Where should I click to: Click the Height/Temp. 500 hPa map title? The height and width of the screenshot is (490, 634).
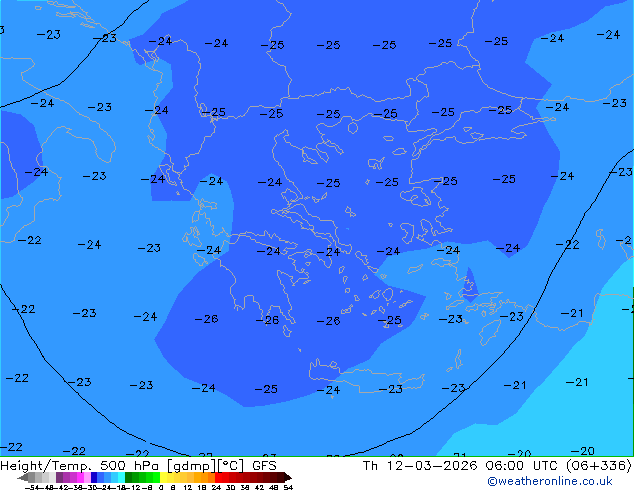[80, 466]
